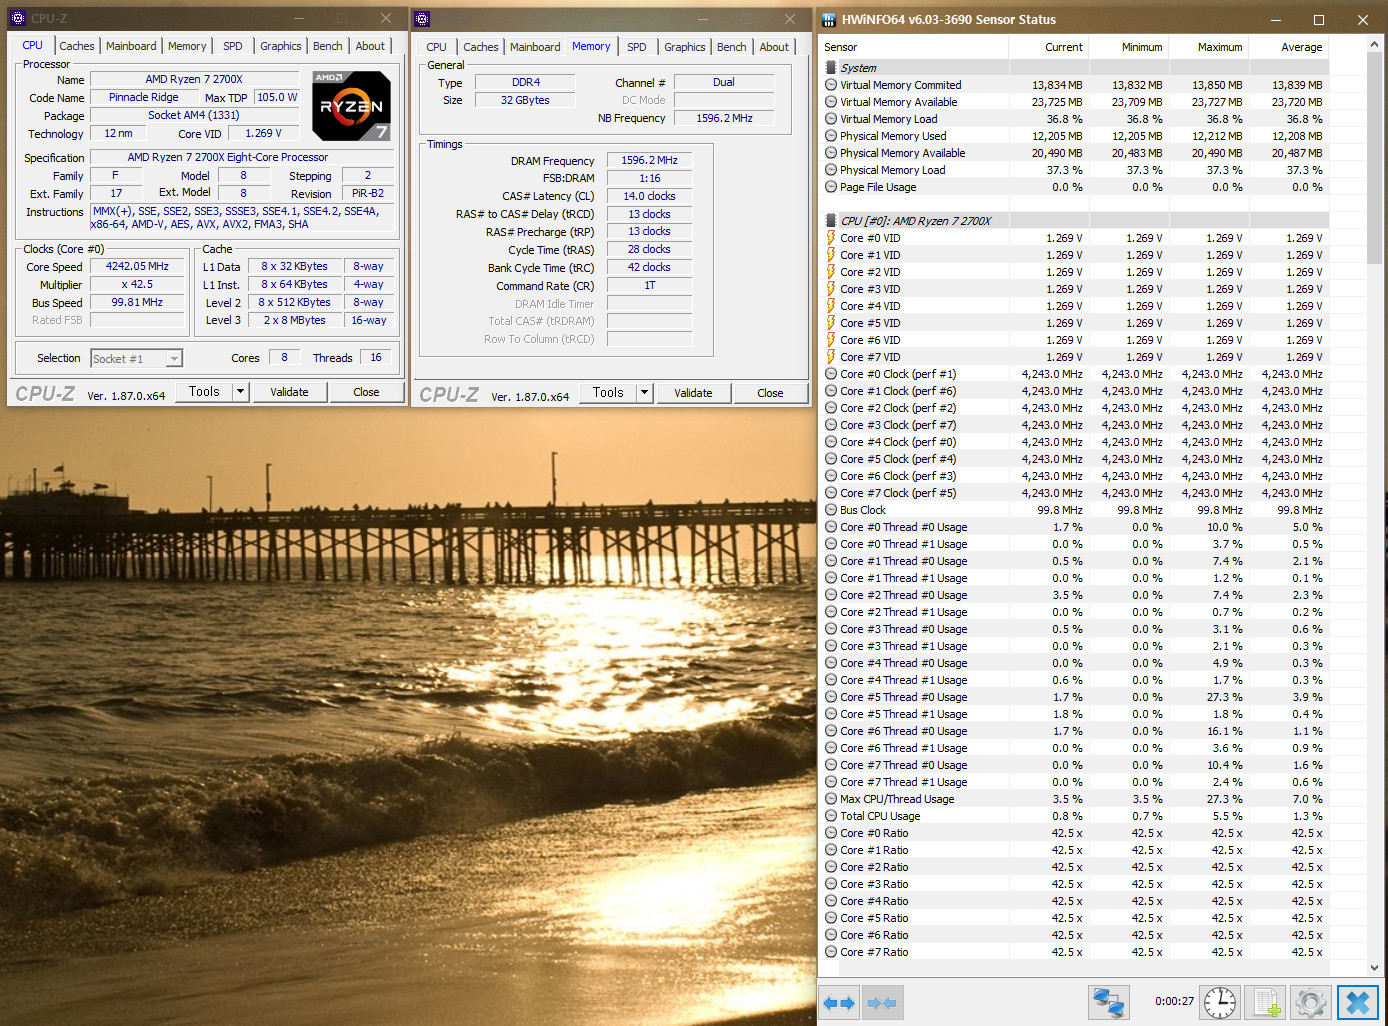Click the Core Speed value 4242.05 MHz
1388x1026 pixels.
[138, 267]
